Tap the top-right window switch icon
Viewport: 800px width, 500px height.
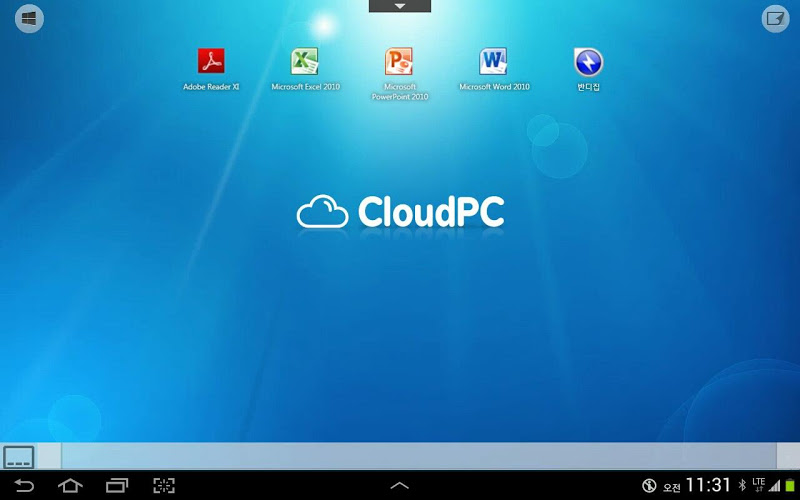coord(775,19)
